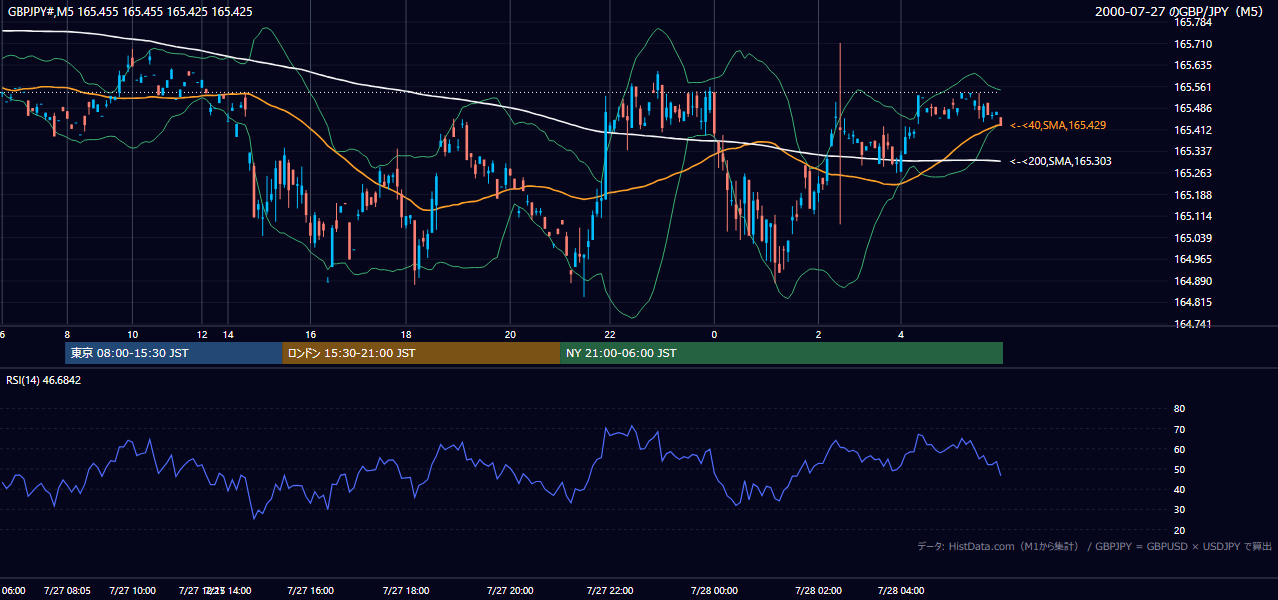Click RSI scale value 80

tap(1179, 409)
